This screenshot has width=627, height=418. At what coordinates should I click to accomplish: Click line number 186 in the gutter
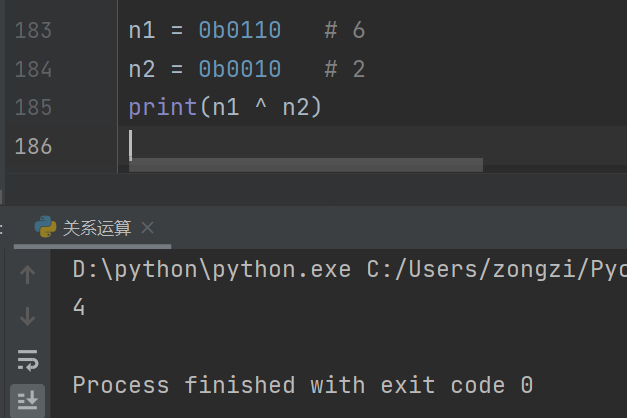coord(33,146)
